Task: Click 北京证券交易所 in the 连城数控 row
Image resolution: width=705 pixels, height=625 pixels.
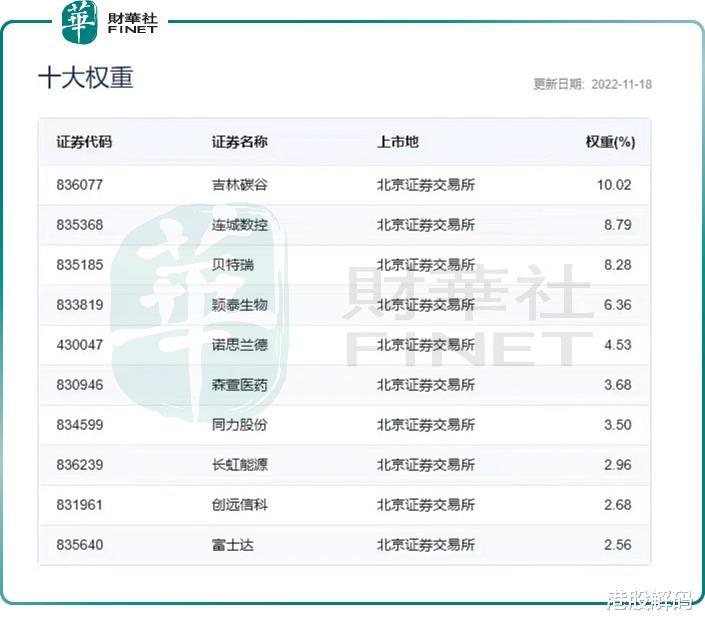Action: pyautogui.click(x=426, y=225)
